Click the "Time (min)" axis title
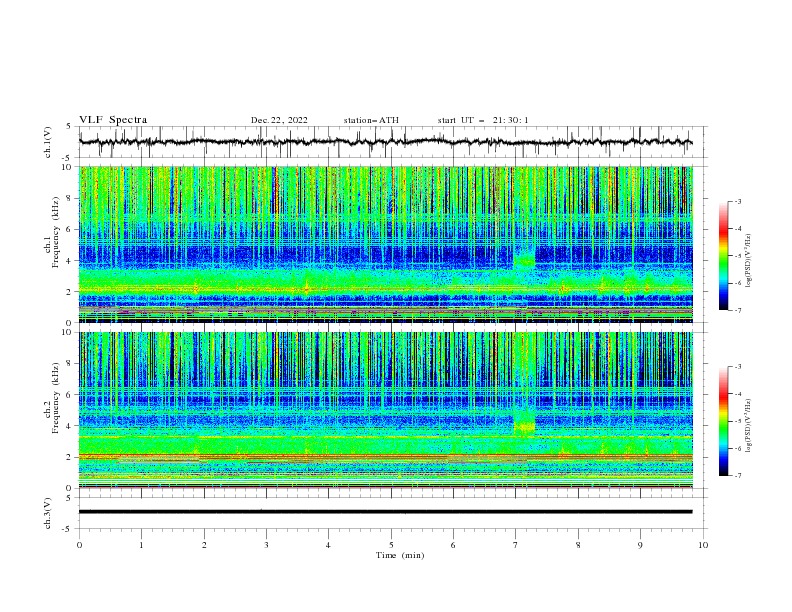Image resolution: width=792 pixels, height=612 pixels. click(400, 555)
